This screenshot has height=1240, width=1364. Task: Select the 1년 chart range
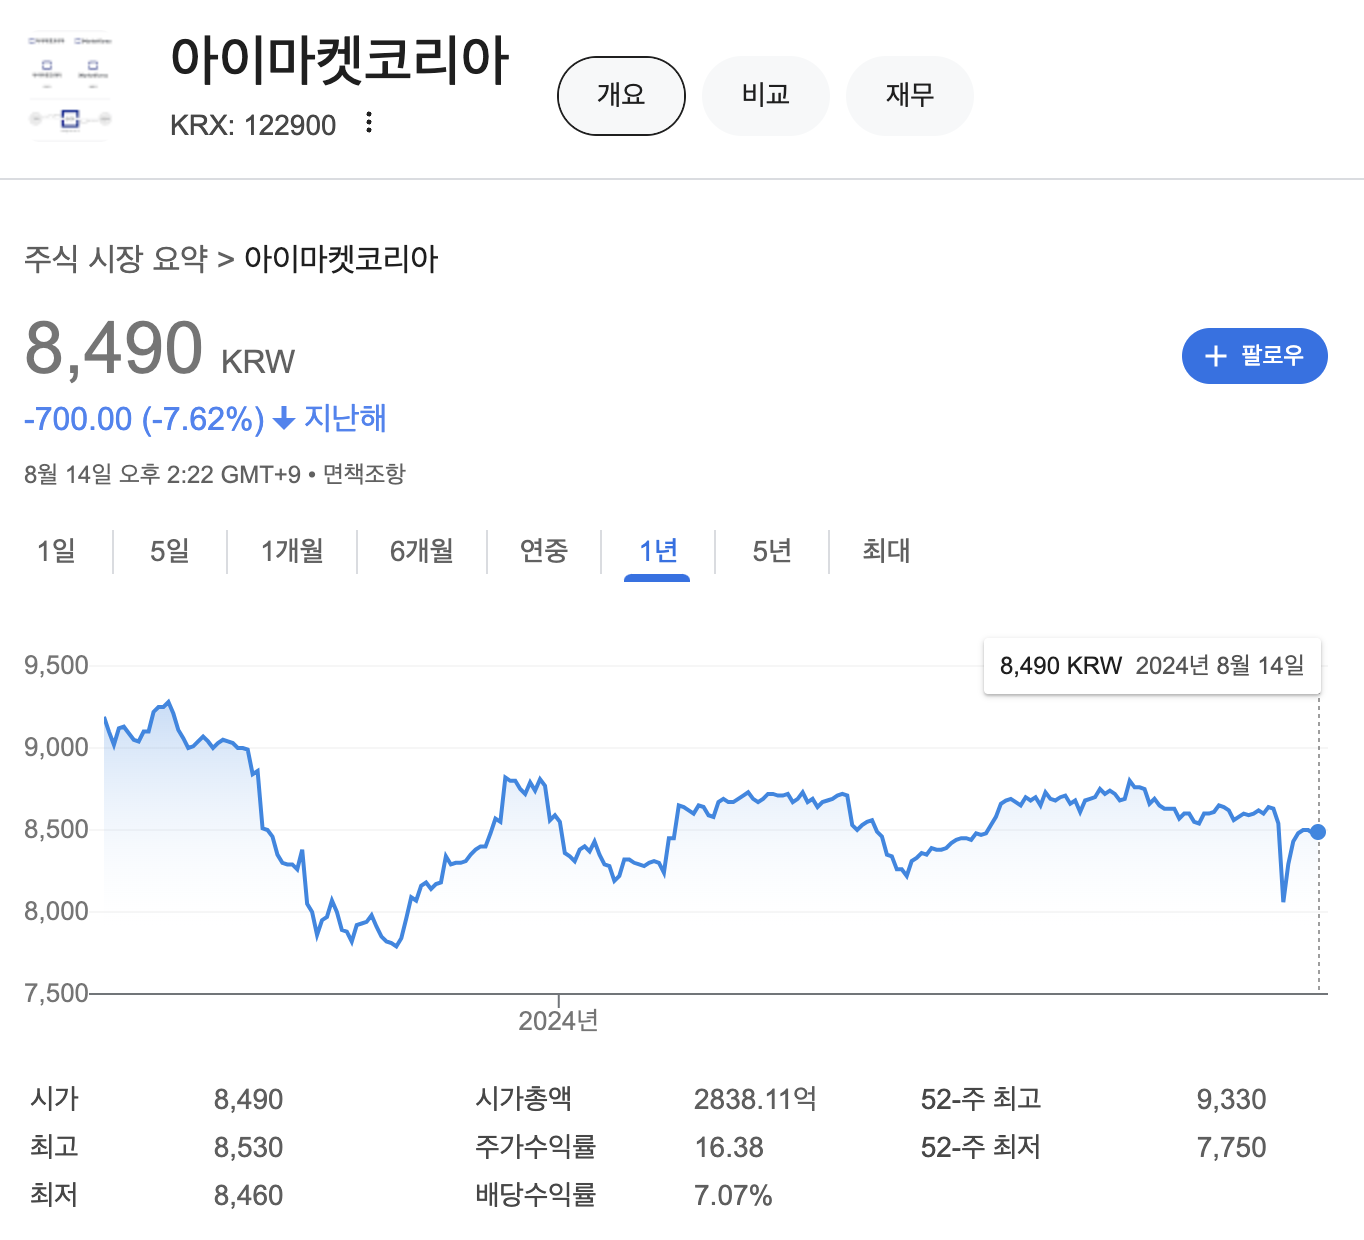click(658, 551)
